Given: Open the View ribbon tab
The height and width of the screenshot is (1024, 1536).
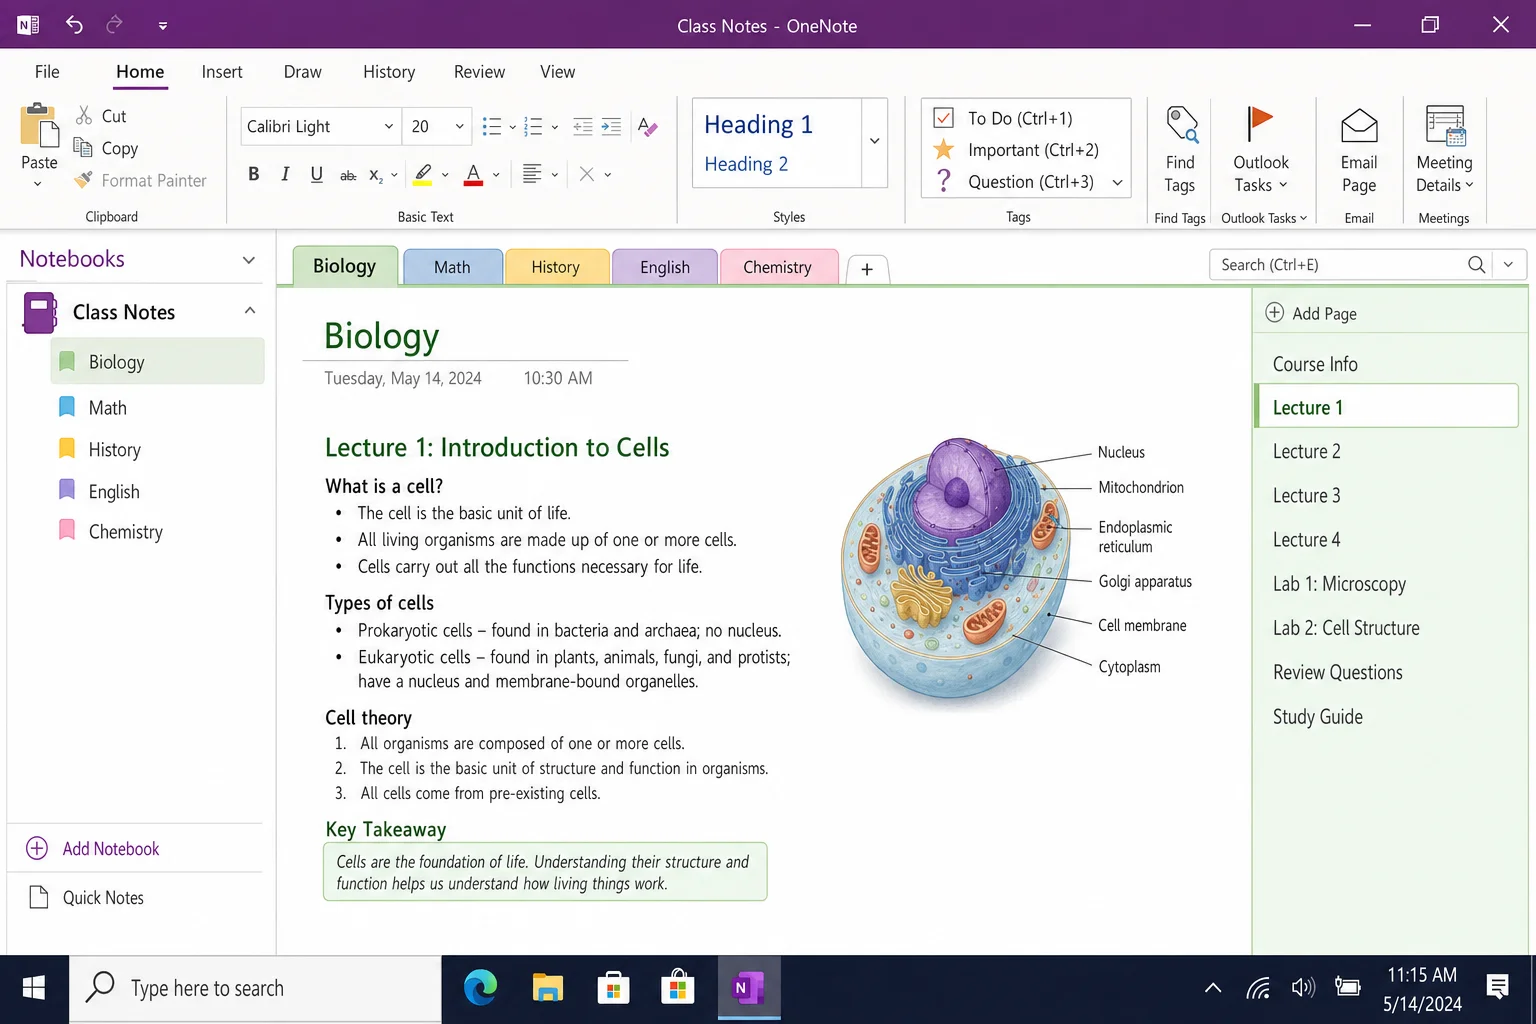Looking at the screenshot, I should click(x=557, y=72).
